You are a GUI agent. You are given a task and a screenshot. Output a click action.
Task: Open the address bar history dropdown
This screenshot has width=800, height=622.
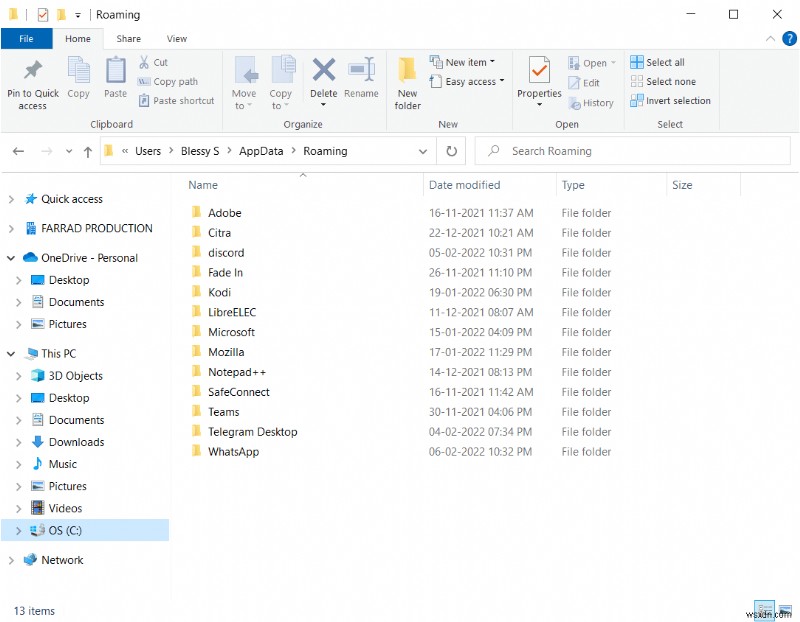click(422, 152)
